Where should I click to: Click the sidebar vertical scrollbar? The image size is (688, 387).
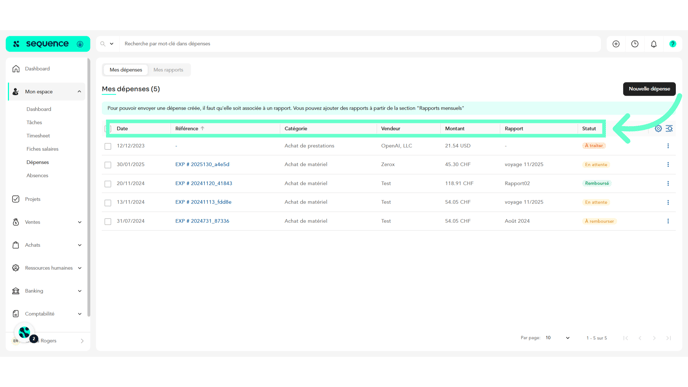click(89, 188)
